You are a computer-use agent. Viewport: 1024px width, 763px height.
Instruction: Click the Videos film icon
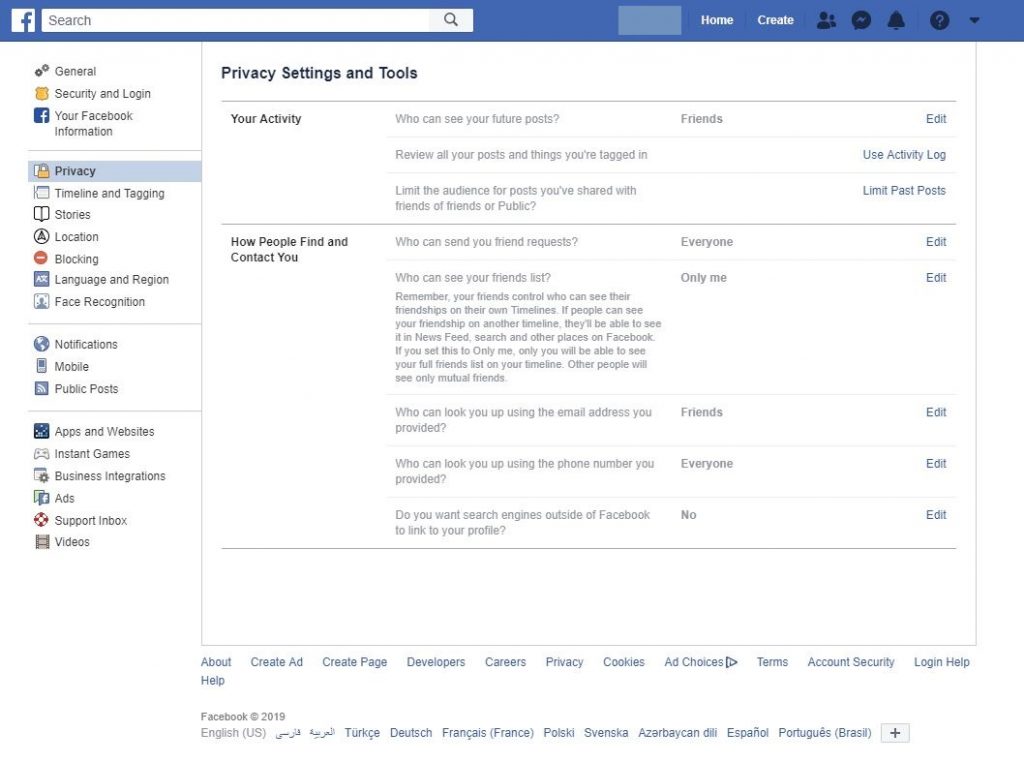[x=42, y=542]
